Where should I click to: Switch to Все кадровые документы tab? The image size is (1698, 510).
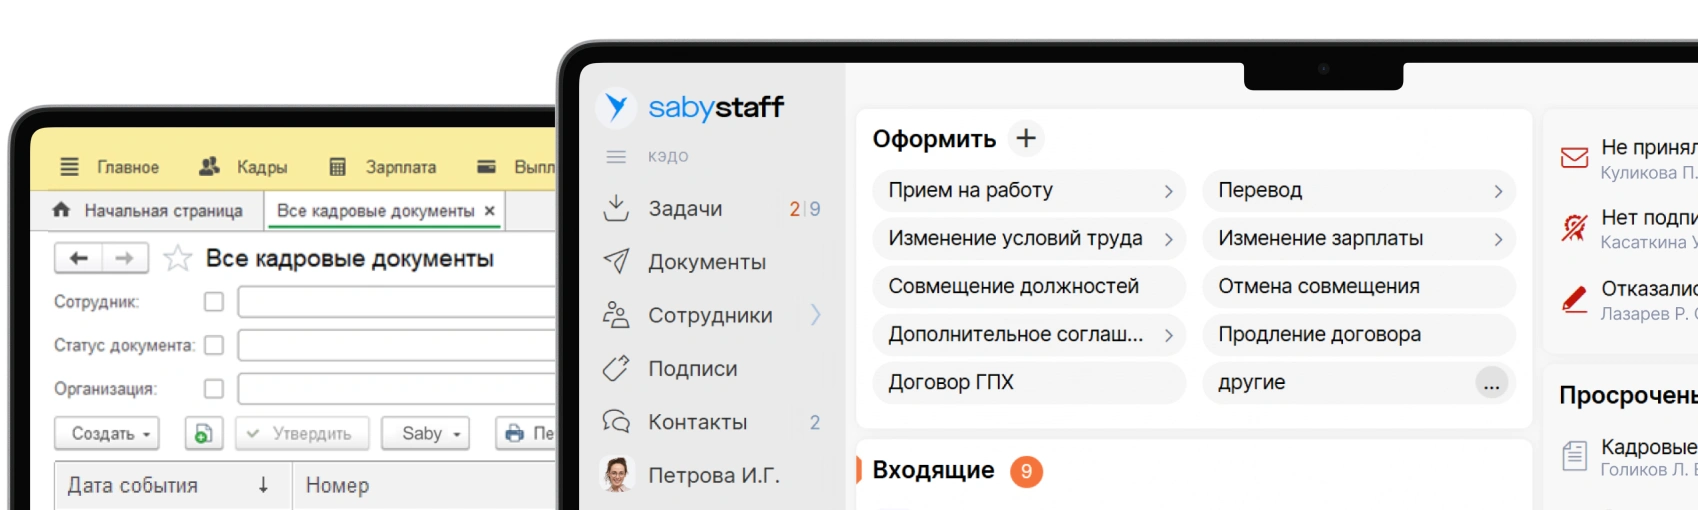click(375, 210)
